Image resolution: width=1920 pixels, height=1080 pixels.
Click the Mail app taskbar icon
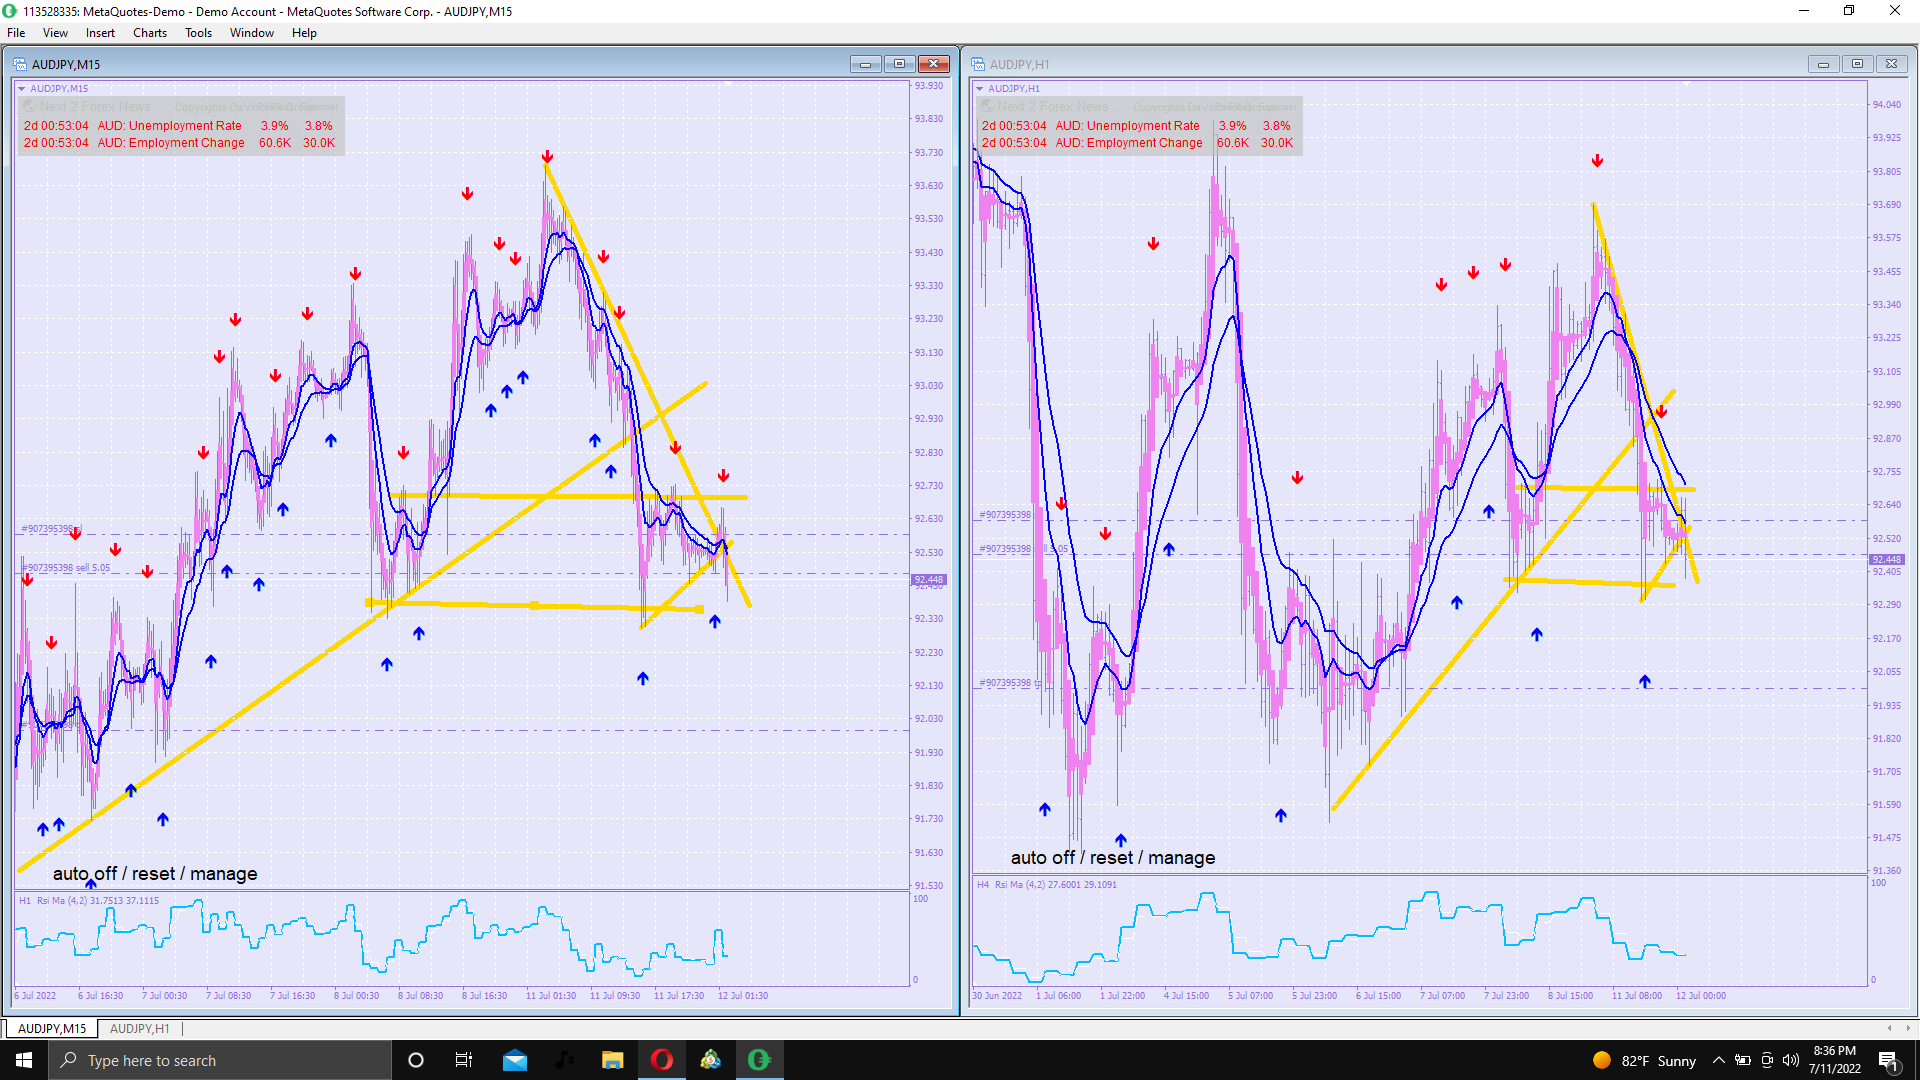(x=515, y=1060)
